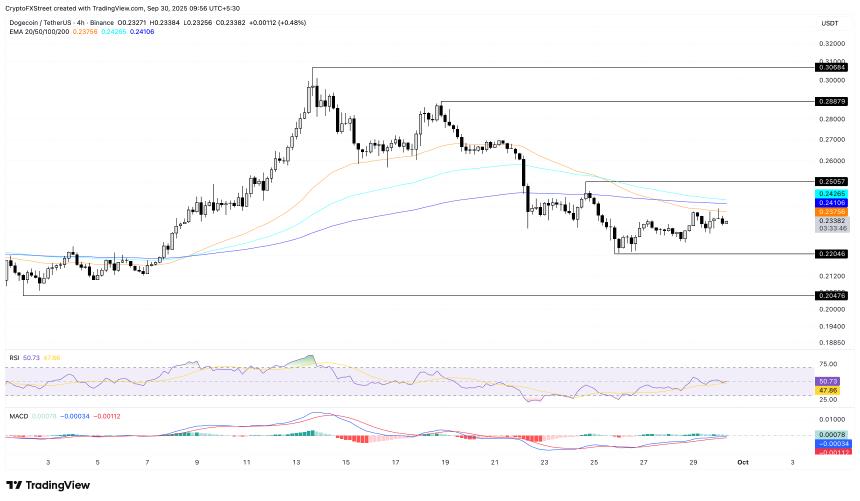The height and width of the screenshot is (501, 860).
Task: Click date label 7 on the time axis
Action: point(147,463)
